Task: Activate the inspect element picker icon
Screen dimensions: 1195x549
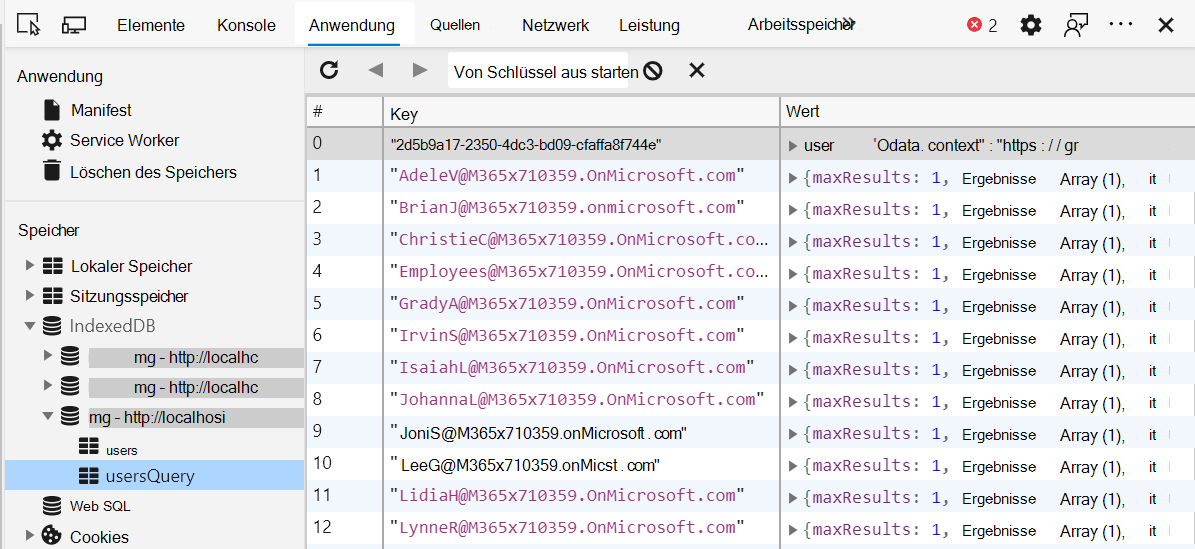Action: pyautogui.click(x=28, y=25)
